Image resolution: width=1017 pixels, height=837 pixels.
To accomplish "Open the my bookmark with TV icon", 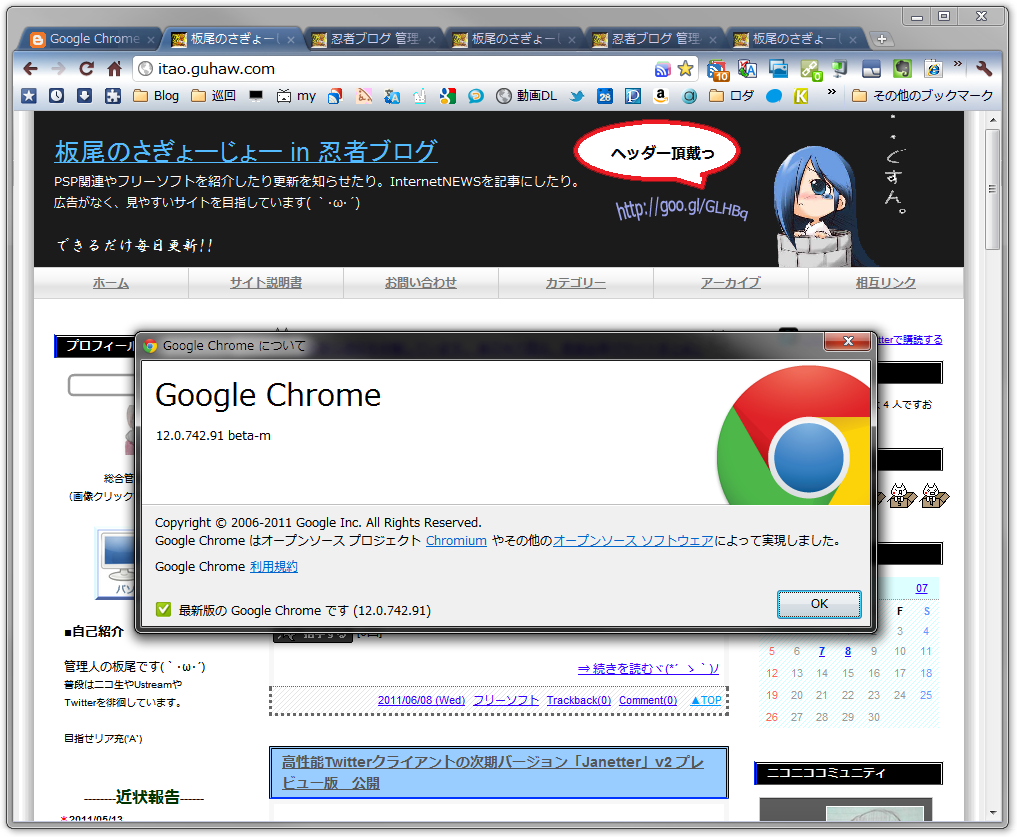I will pos(296,96).
